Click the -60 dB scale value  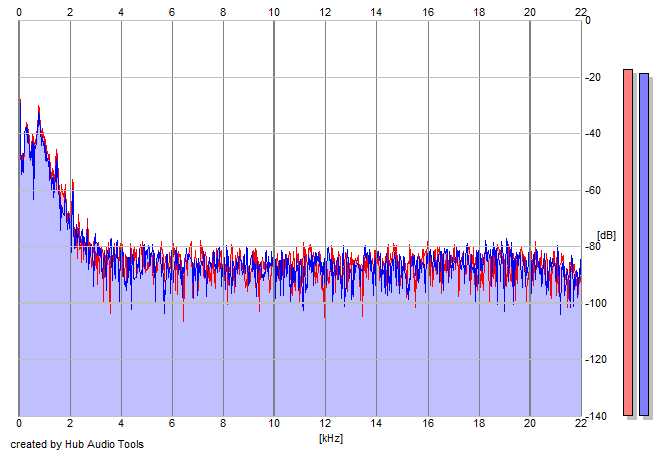(x=593, y=190)
